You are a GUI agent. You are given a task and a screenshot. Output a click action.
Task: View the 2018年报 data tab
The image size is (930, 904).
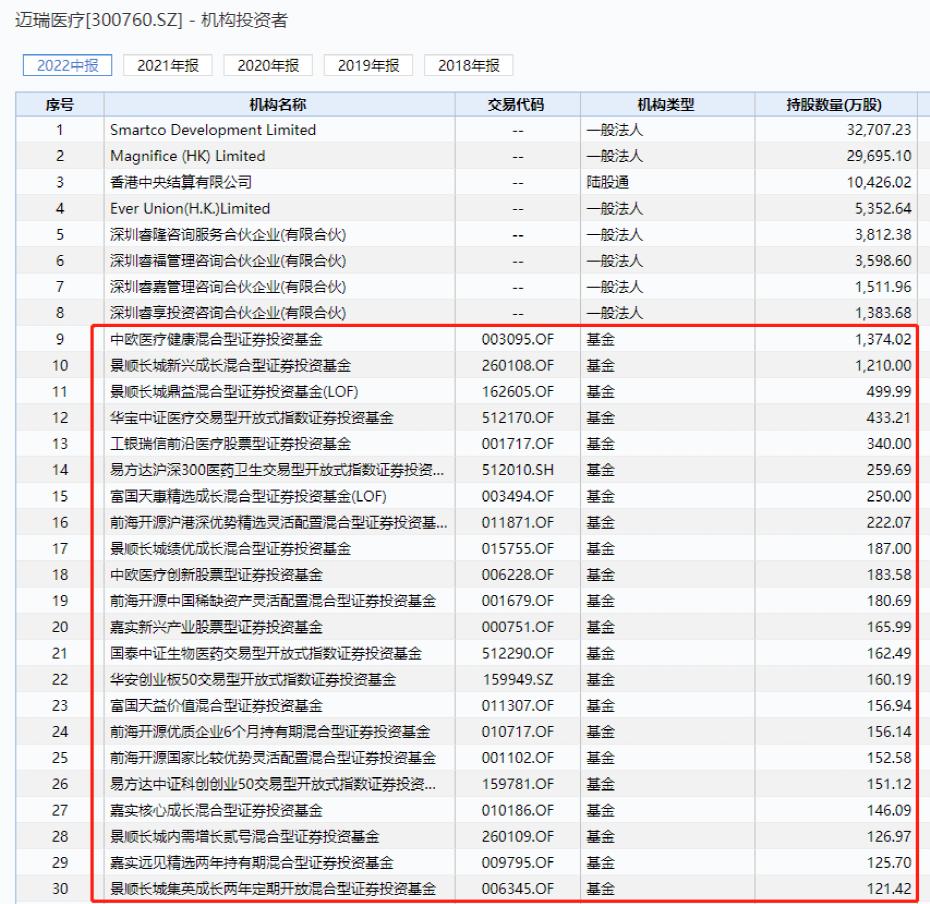click(x=467, y=65)
